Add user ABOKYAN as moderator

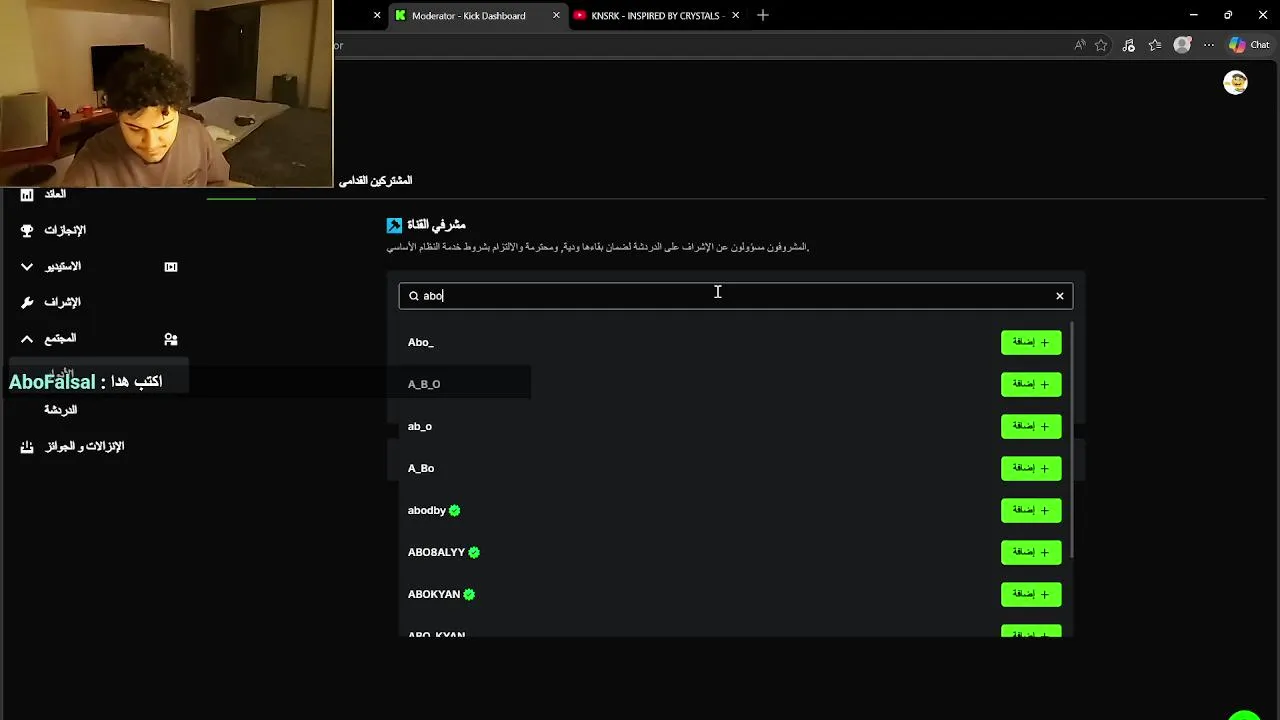(x=1031, y=594)
